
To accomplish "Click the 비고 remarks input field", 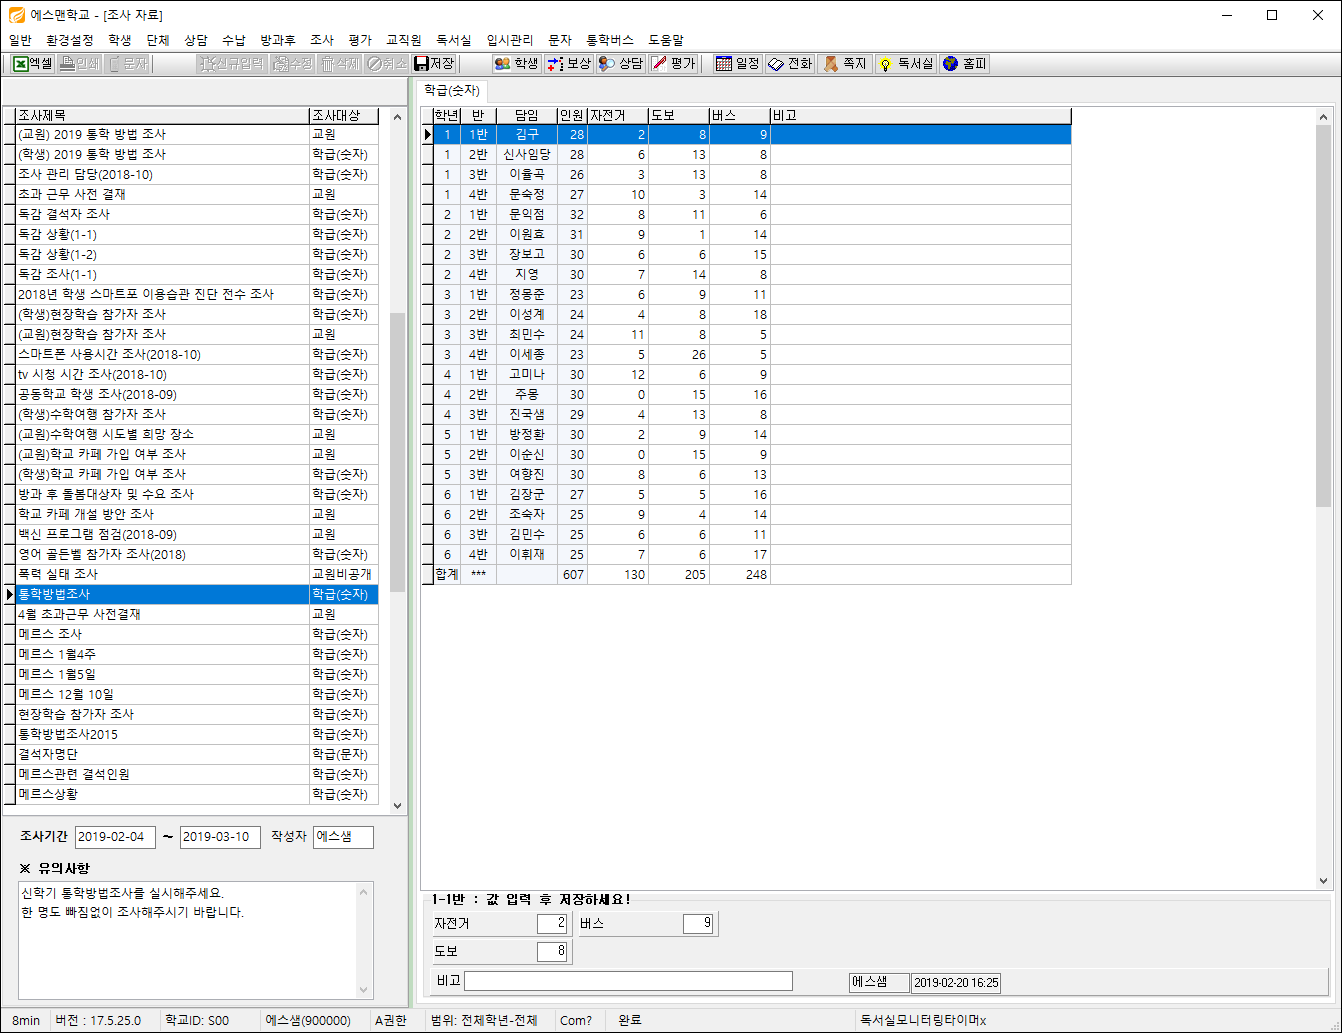I will (628, 981).
